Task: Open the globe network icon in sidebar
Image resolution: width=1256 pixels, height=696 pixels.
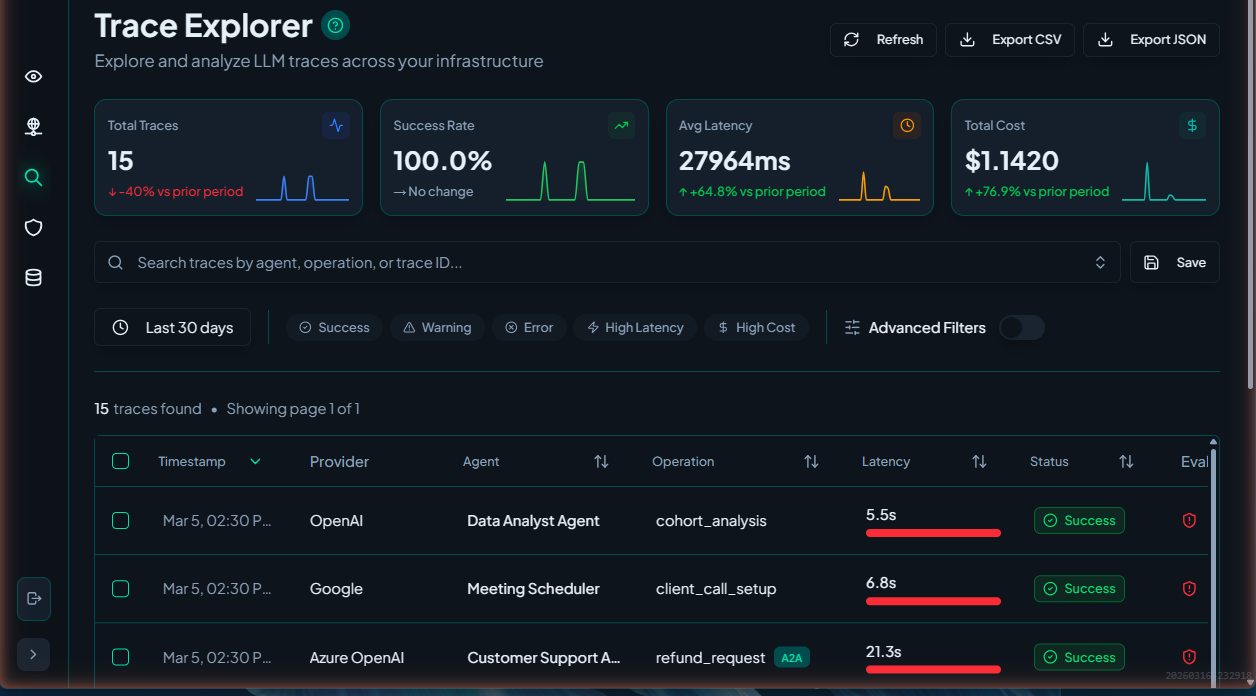Action: pos(33,127)
